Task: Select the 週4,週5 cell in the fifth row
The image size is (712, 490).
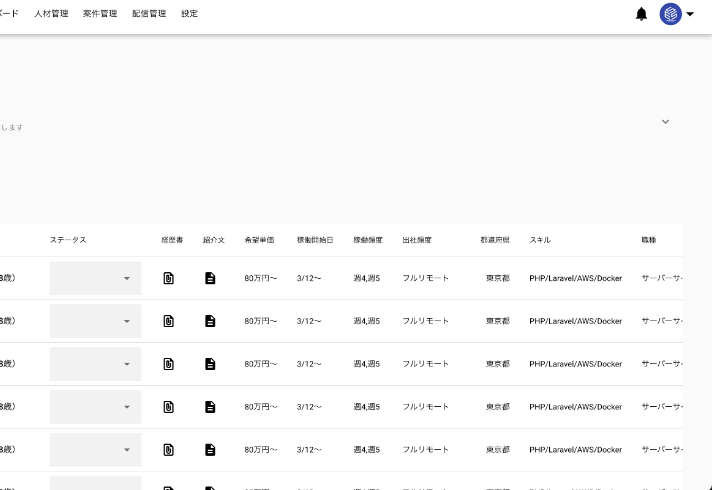Action: (367, 450)
